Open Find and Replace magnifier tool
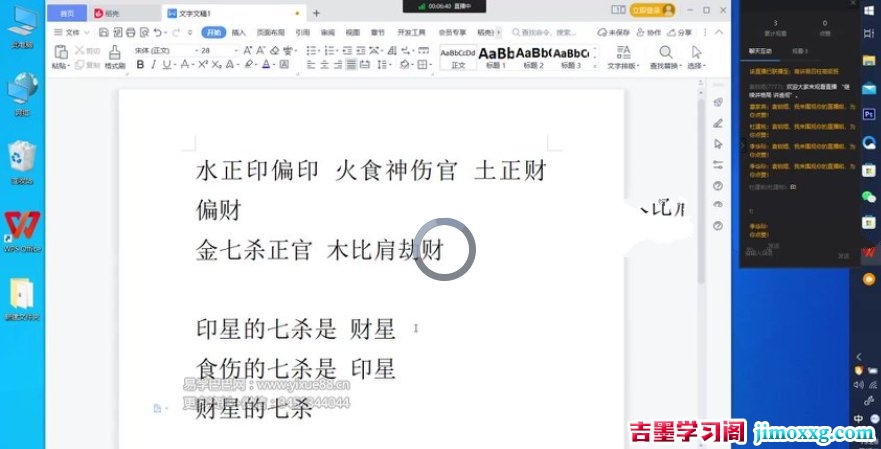This screenshot has width=881, height=449. tap(666, 57)
